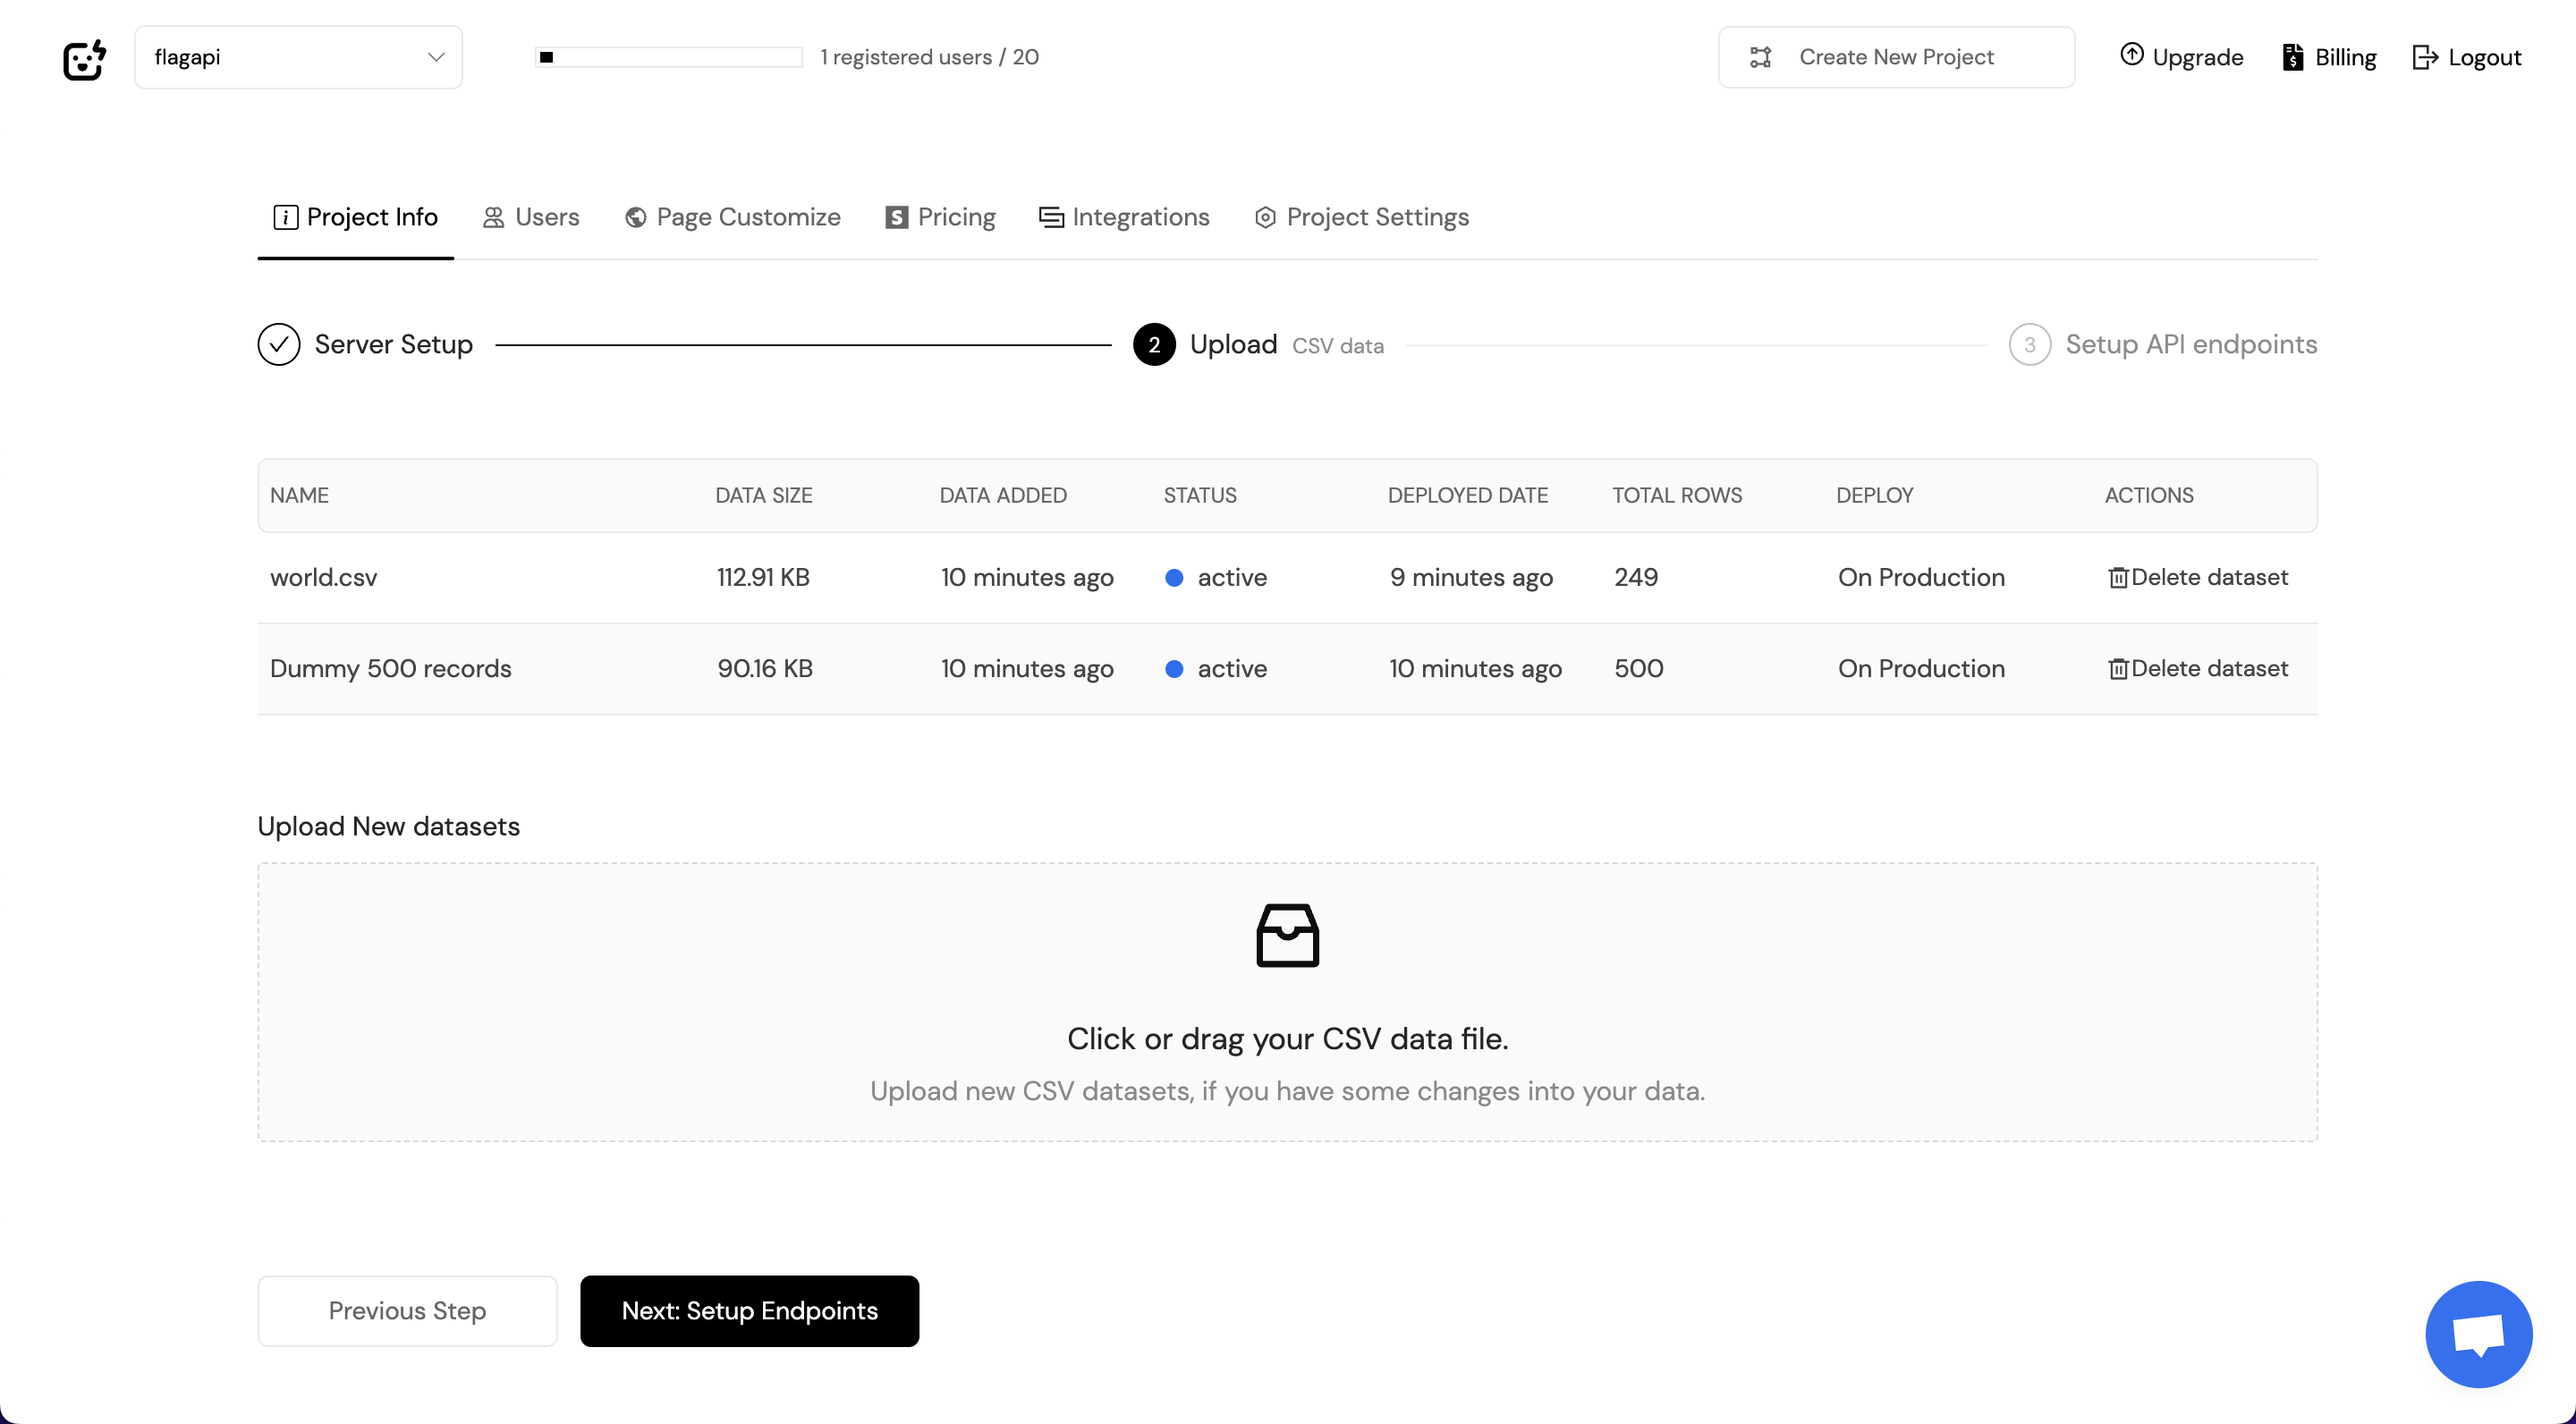Screen dimensions: 2576x1424
Task: Click the STATUS column header
Action: tap(1200, 495)
